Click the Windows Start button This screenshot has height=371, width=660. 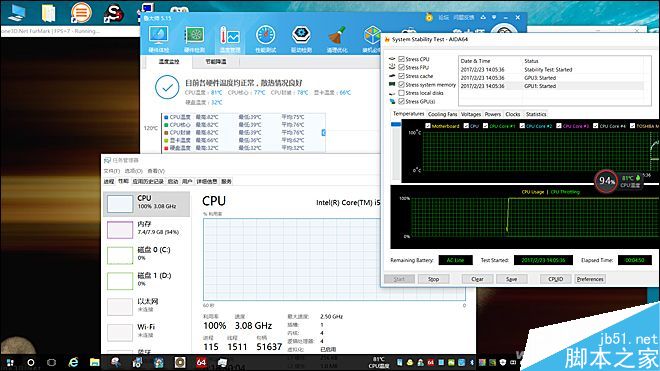click(x=10, y=362)
